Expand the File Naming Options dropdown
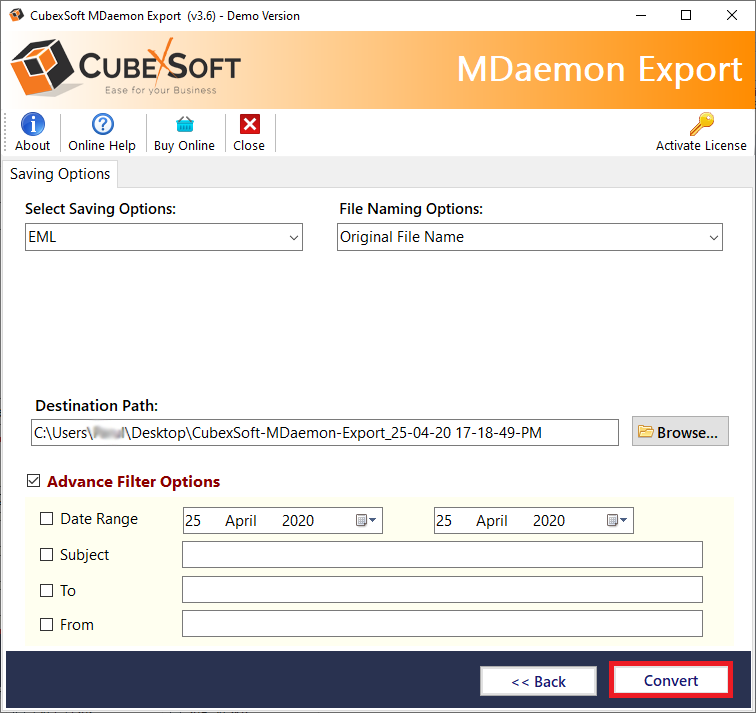756x713 pixels. 530,238
